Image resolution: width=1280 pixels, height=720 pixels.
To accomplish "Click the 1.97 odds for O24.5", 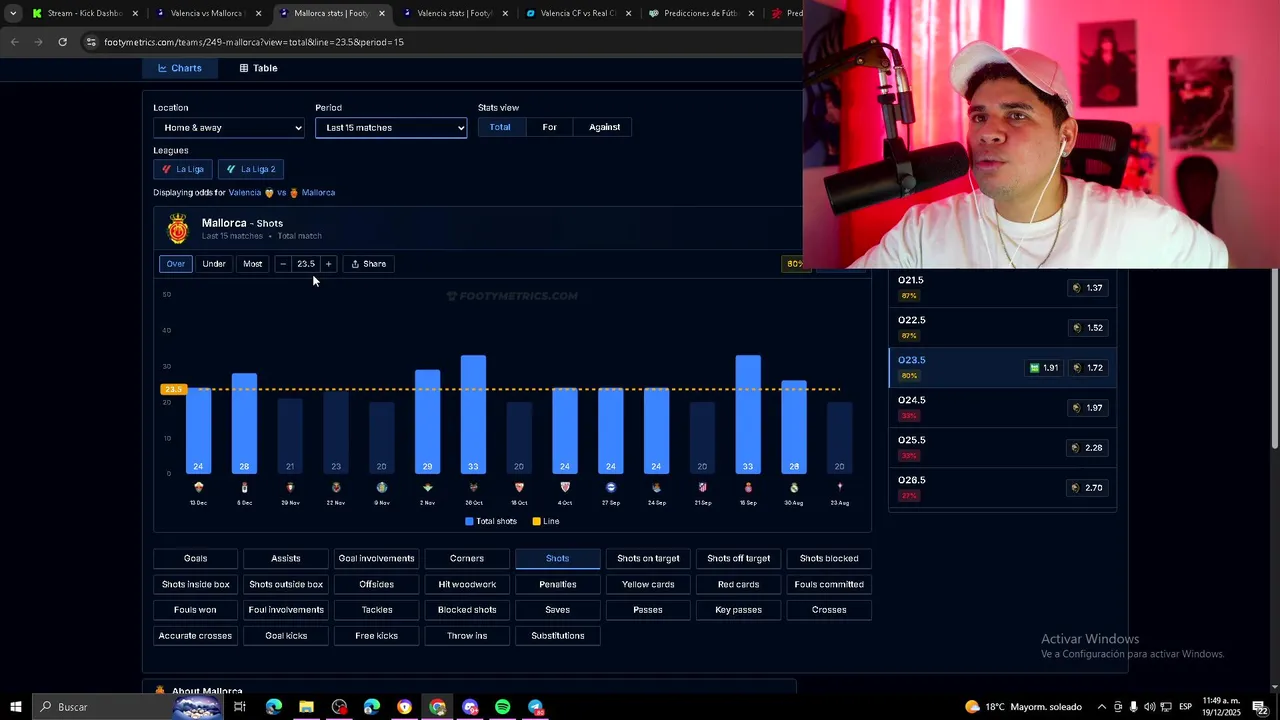I will click(x=1088, y=408).
